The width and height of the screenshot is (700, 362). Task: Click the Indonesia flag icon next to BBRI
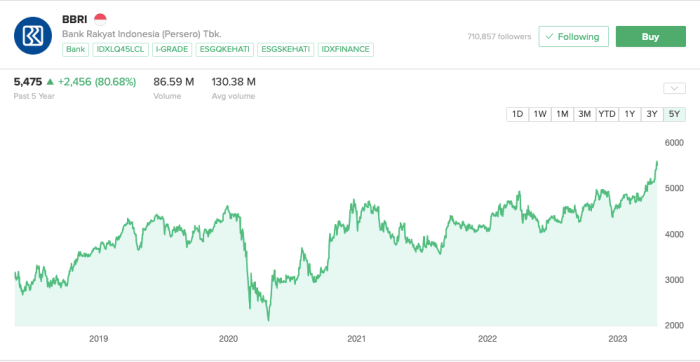(100, 20)
